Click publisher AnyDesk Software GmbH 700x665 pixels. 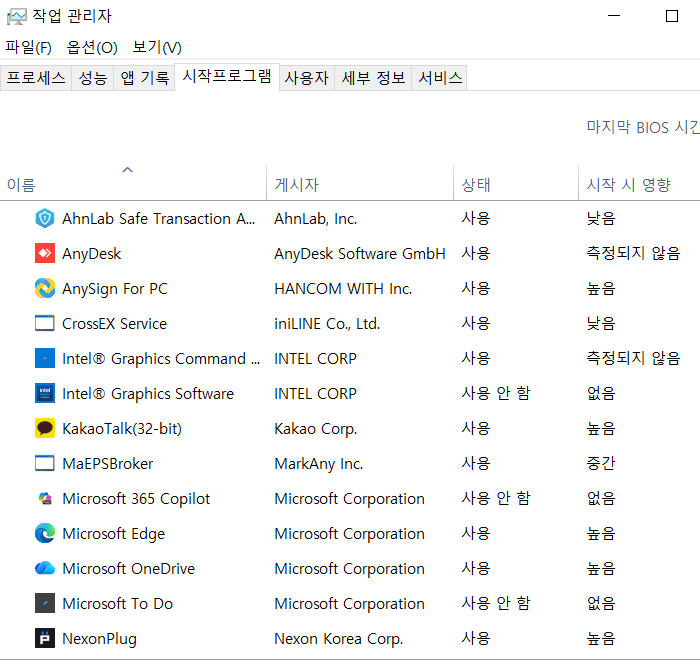point(360,254)
